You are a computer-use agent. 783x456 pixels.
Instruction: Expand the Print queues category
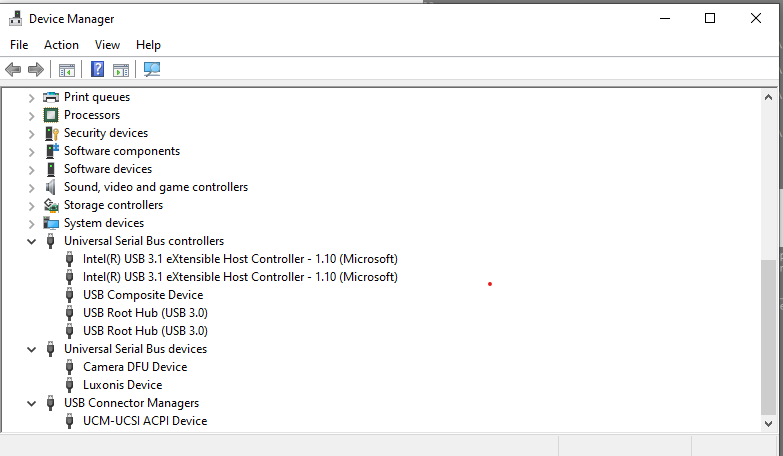[x=31, y=97]
